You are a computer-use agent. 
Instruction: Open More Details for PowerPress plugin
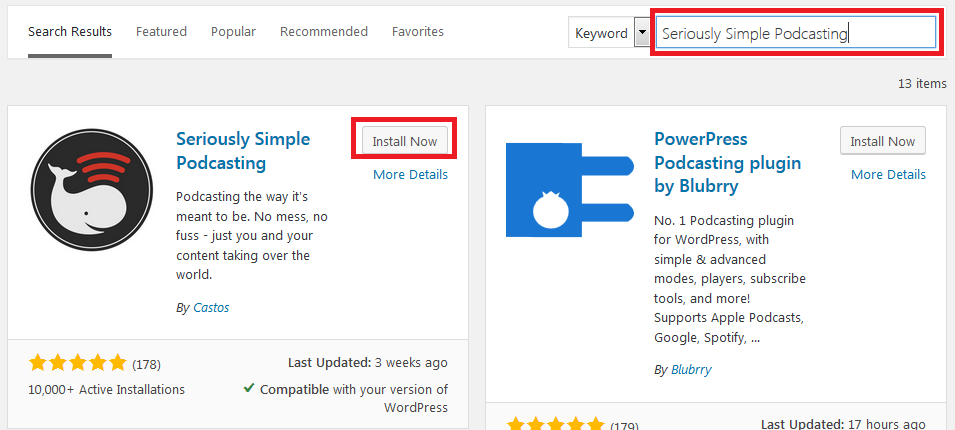pos(888,175)
